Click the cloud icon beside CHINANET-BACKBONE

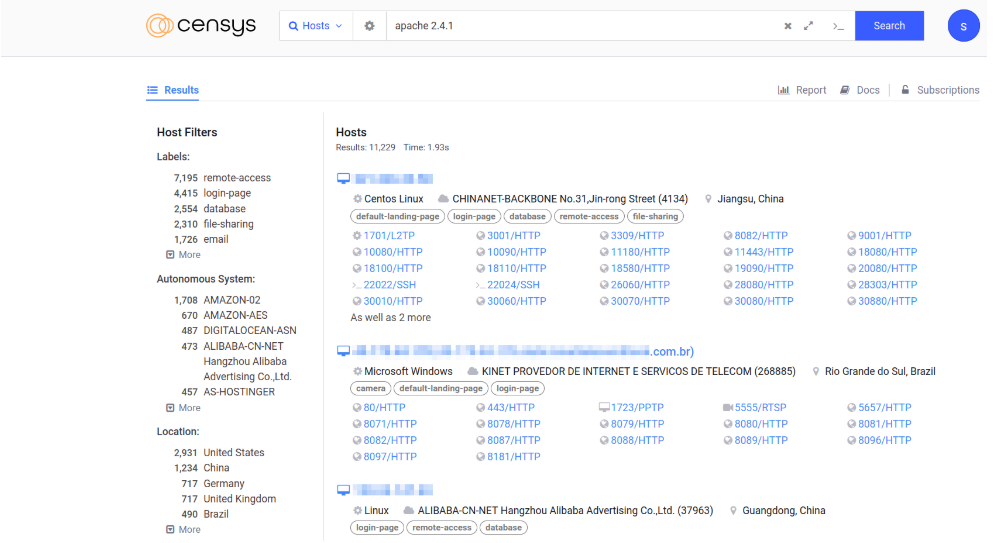[443, 199]
